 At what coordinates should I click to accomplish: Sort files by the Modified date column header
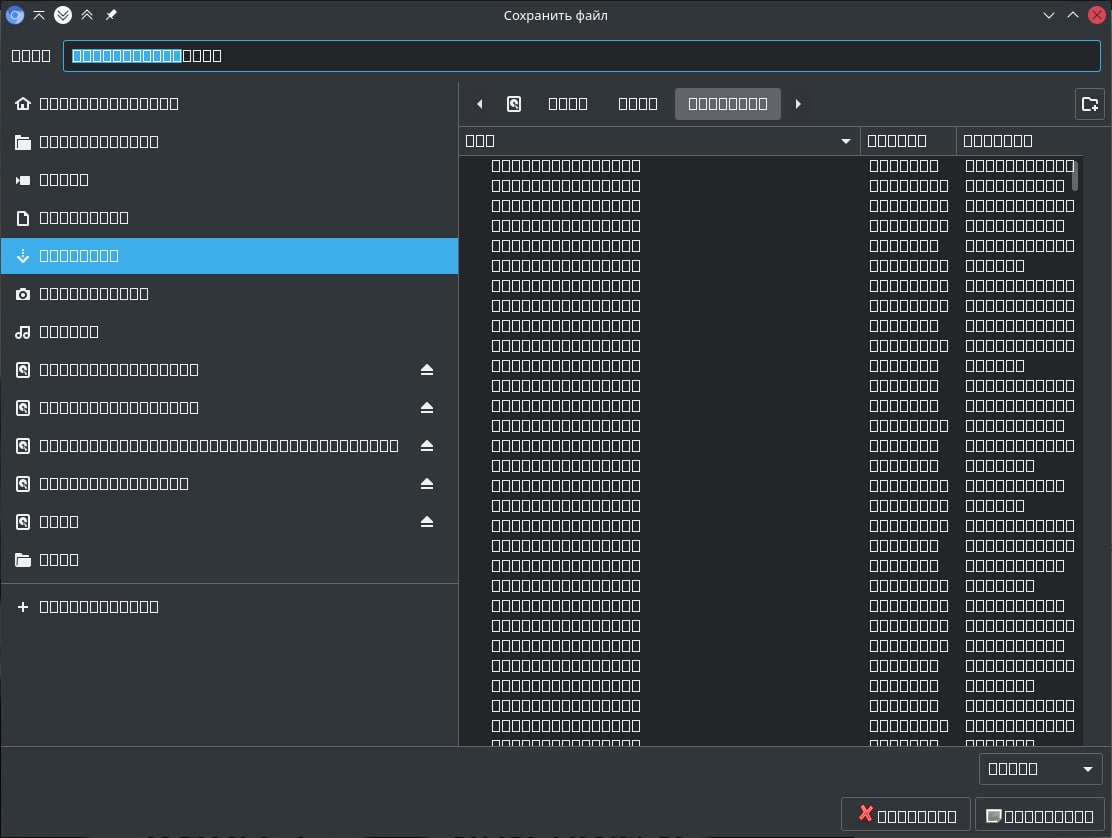point(1019,141)
